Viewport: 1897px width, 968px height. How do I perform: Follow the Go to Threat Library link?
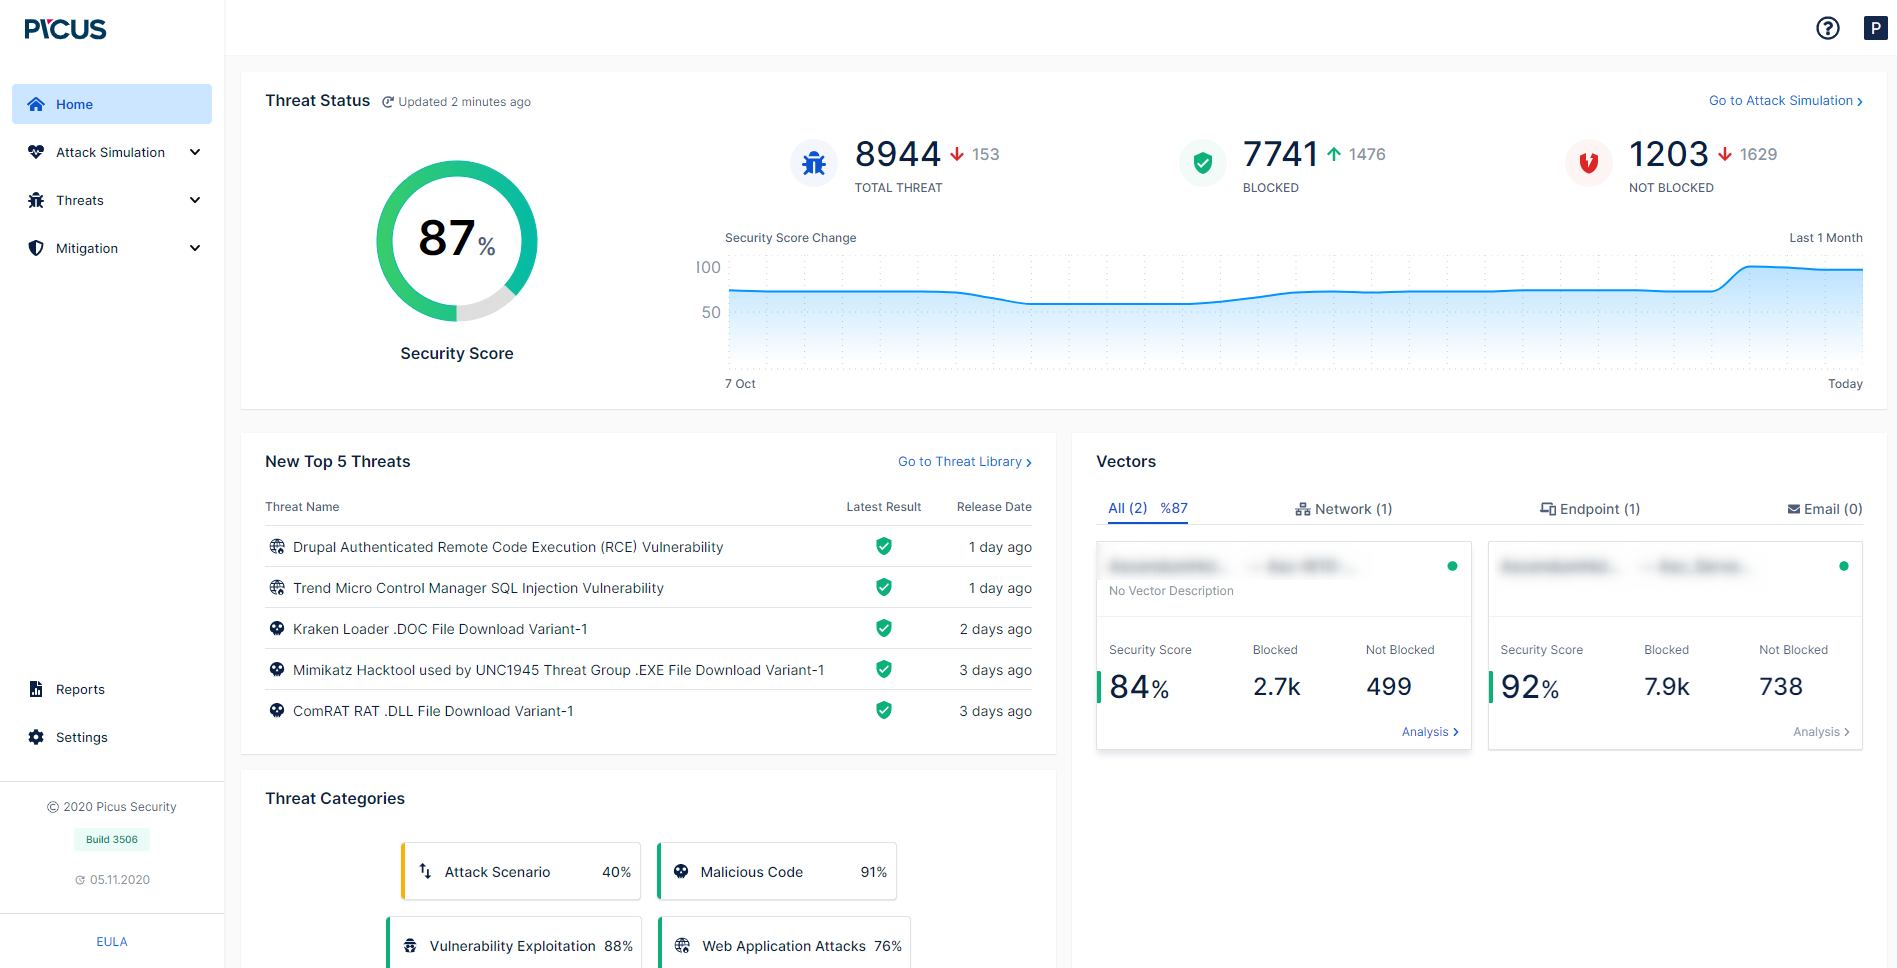click(x=964, y=462)
